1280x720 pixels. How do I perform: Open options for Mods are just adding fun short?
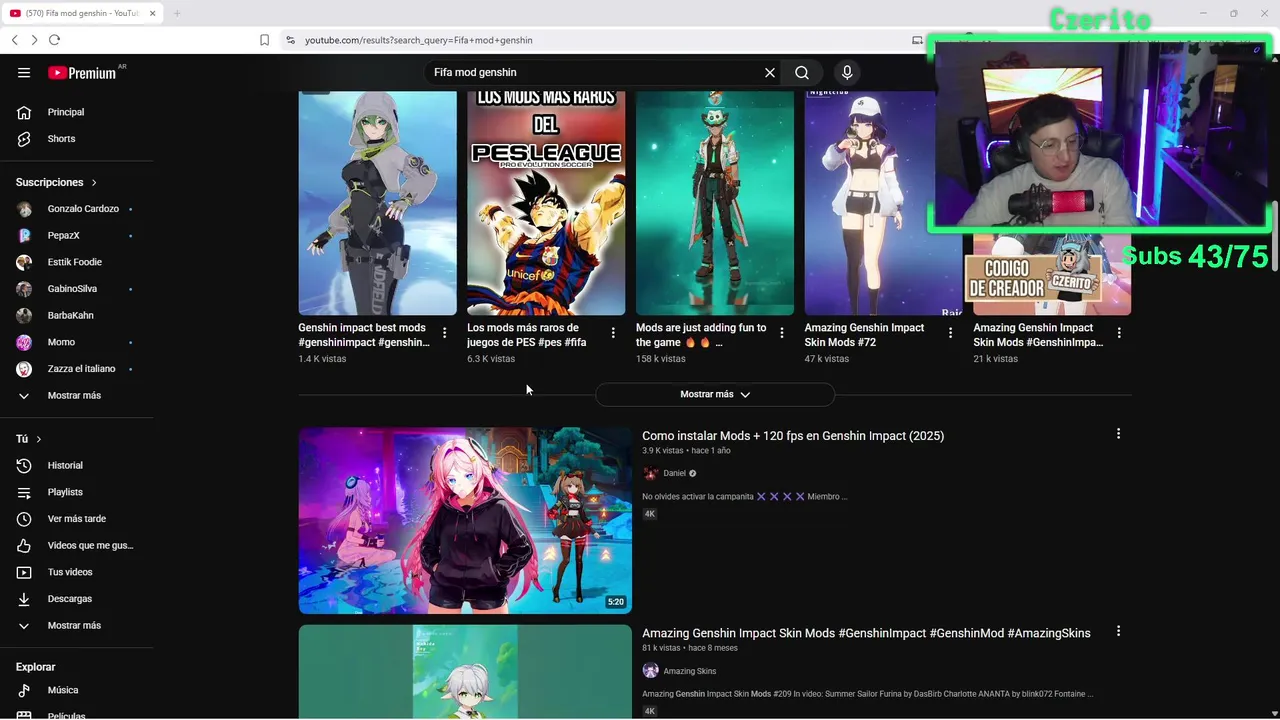click(x=782, y=333)
